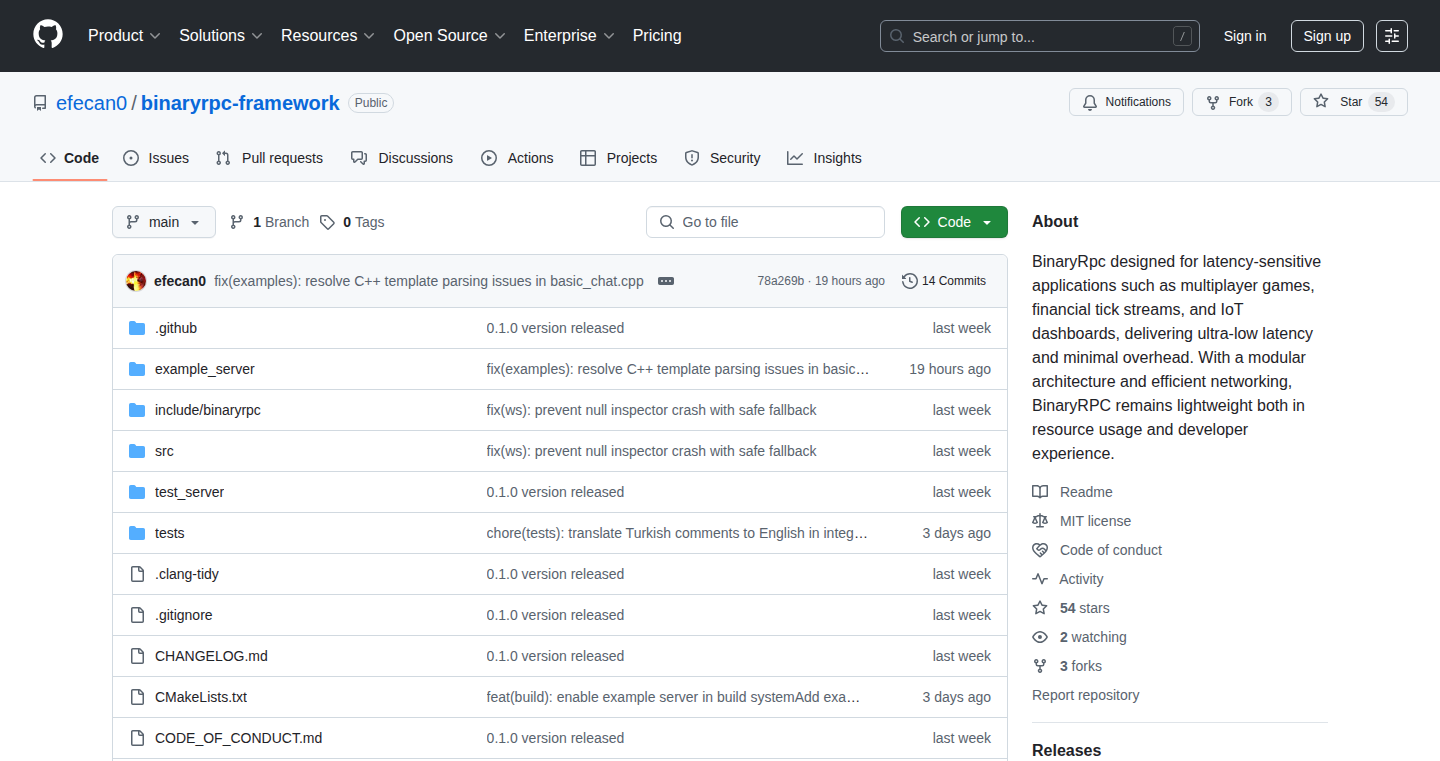Screen dimensions: 1440x761
Task: Click the pulse icon beside Activity
Action: tap(1040, 579)
